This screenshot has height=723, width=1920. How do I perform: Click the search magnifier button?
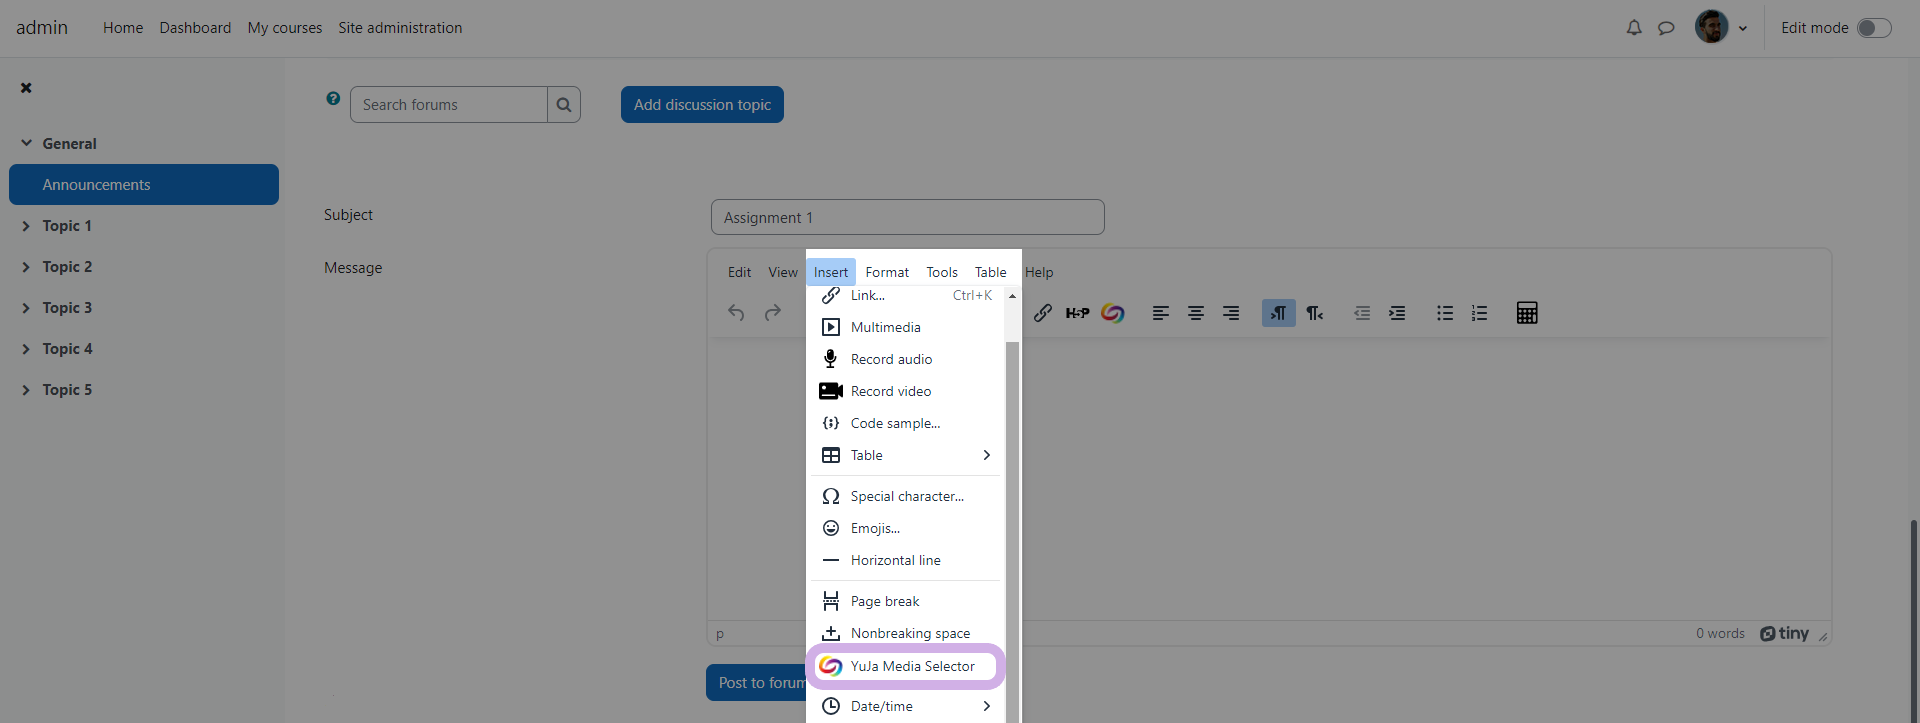click(x=564, y=104)
